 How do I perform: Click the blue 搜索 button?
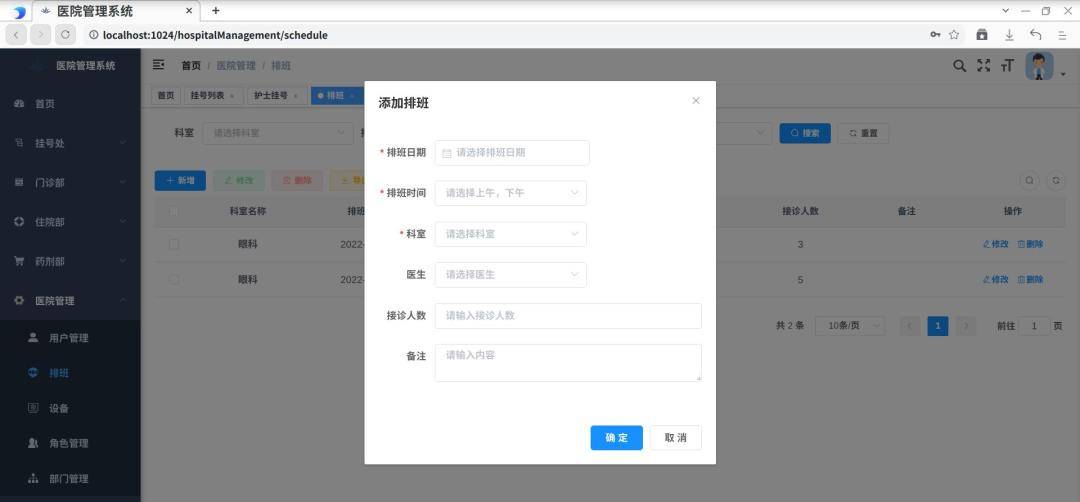pyautogui.click(x=805, y=134)
